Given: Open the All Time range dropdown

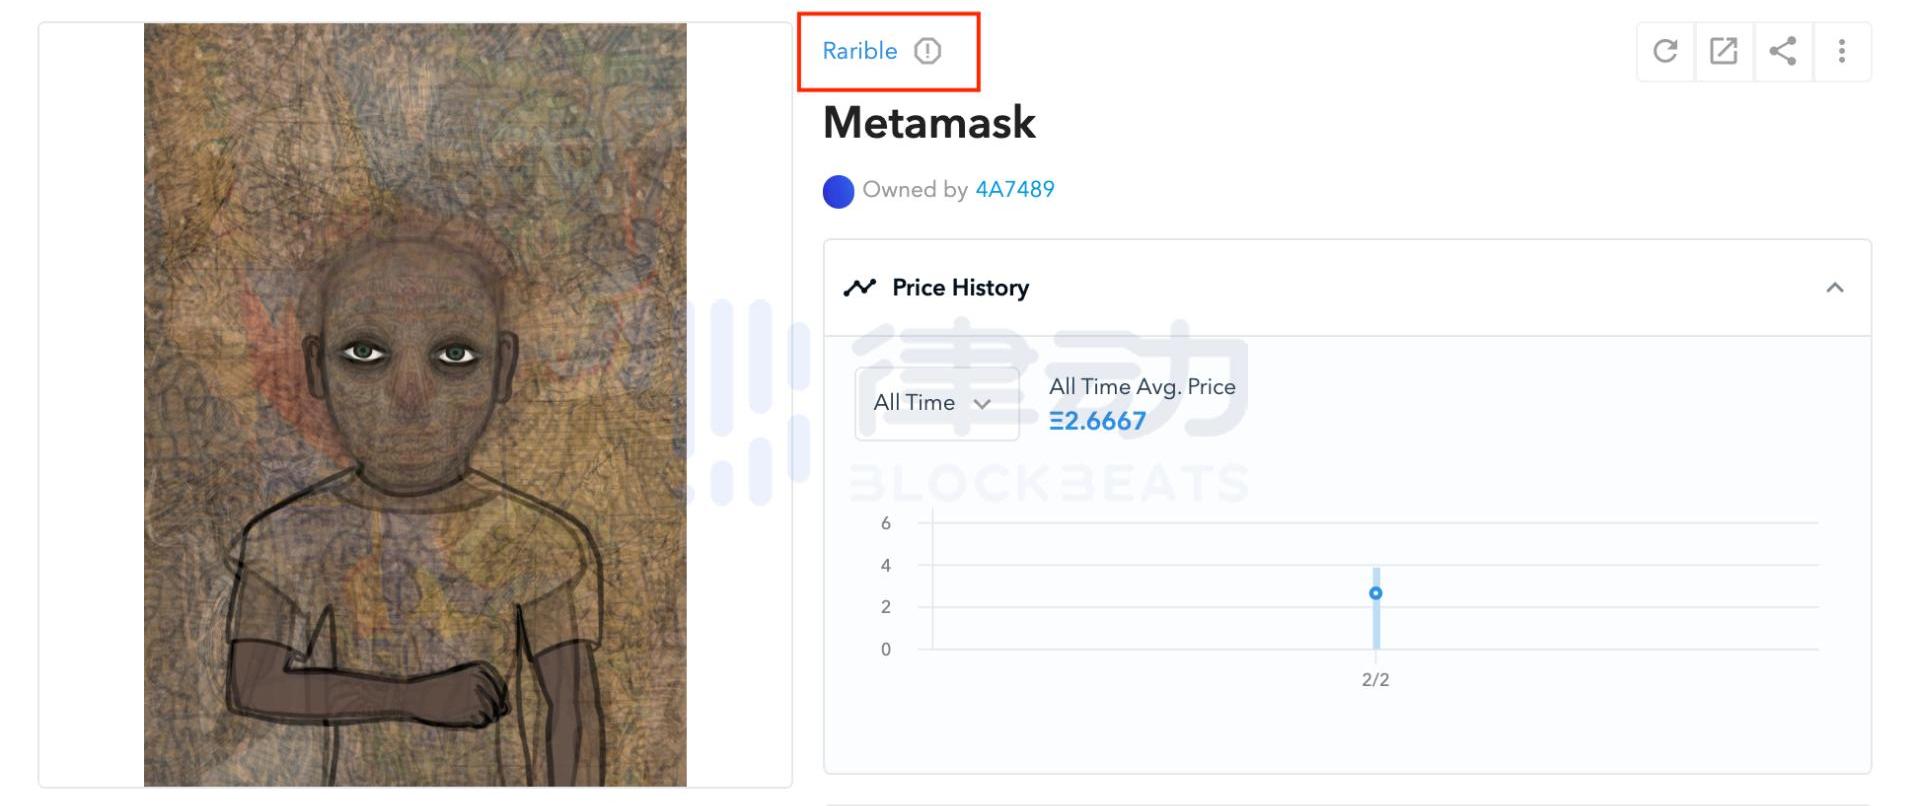Looking at the screenshot, I should pos(936,403).
